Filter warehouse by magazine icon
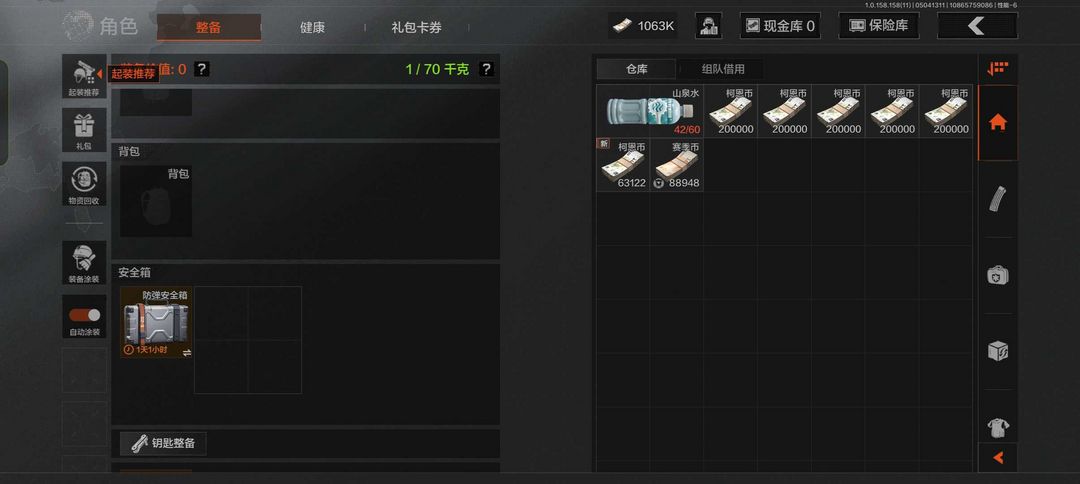 click(x=997, y=199)
